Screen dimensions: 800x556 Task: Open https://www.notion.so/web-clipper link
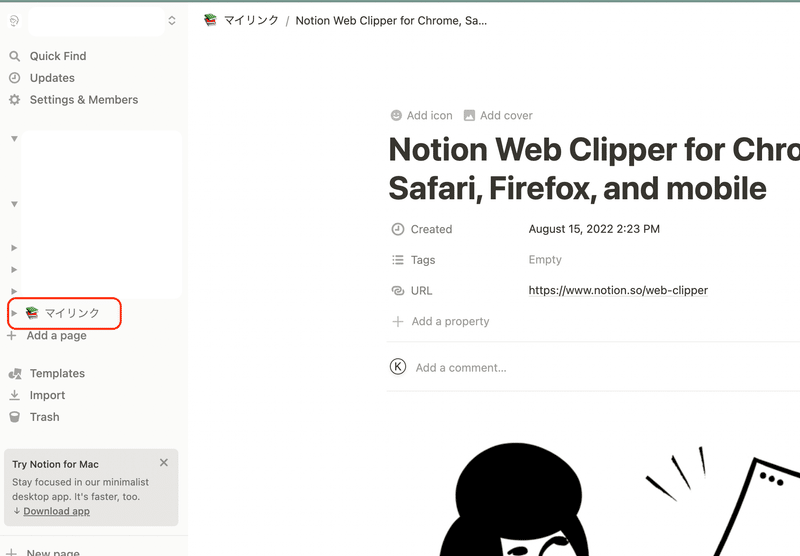click(618, 290)
